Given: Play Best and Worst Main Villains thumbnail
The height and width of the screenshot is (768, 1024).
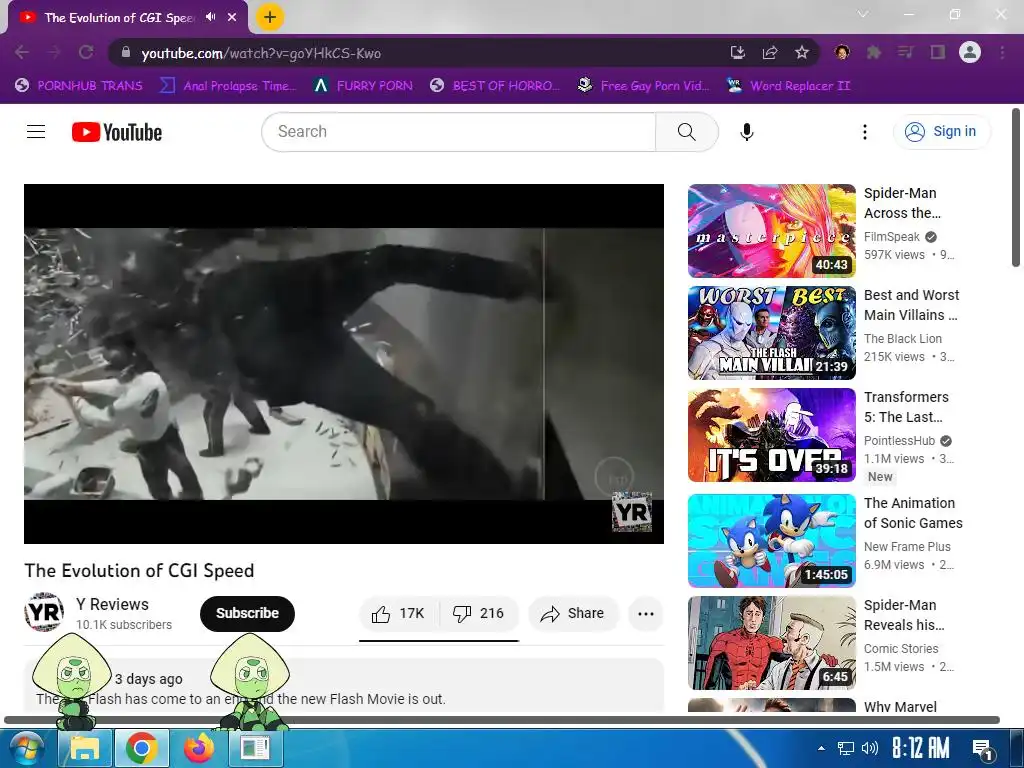Looking at the screenshot, I should tap(771, 332).
